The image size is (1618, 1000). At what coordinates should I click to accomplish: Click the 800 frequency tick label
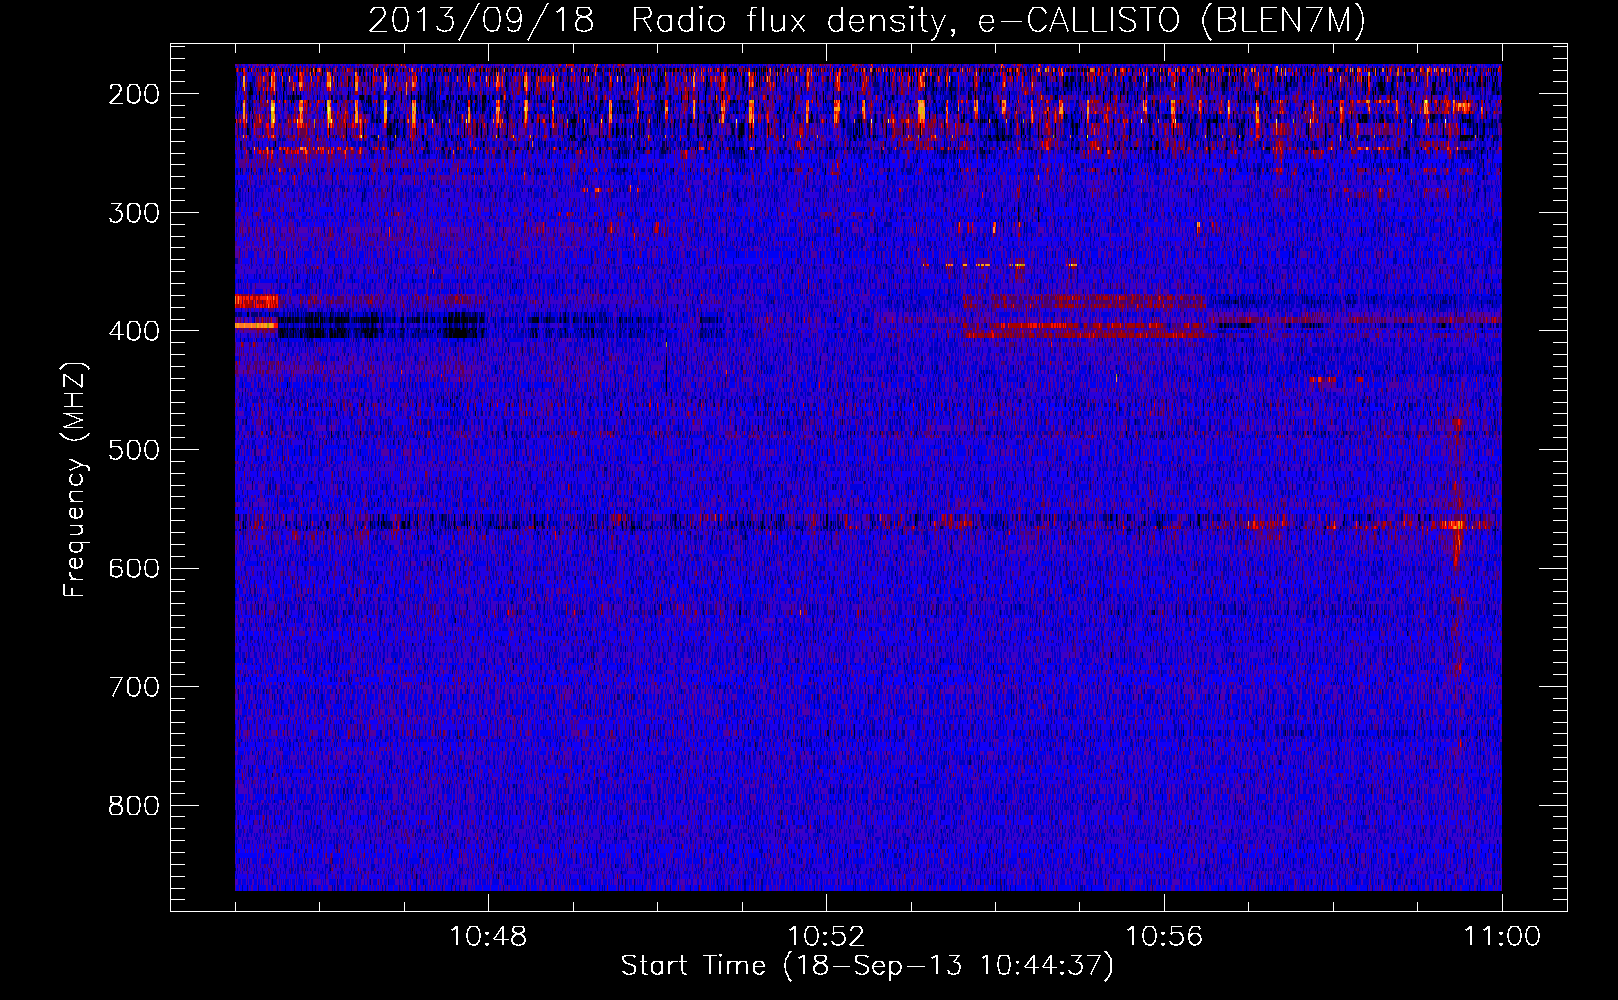click(133, 806)
